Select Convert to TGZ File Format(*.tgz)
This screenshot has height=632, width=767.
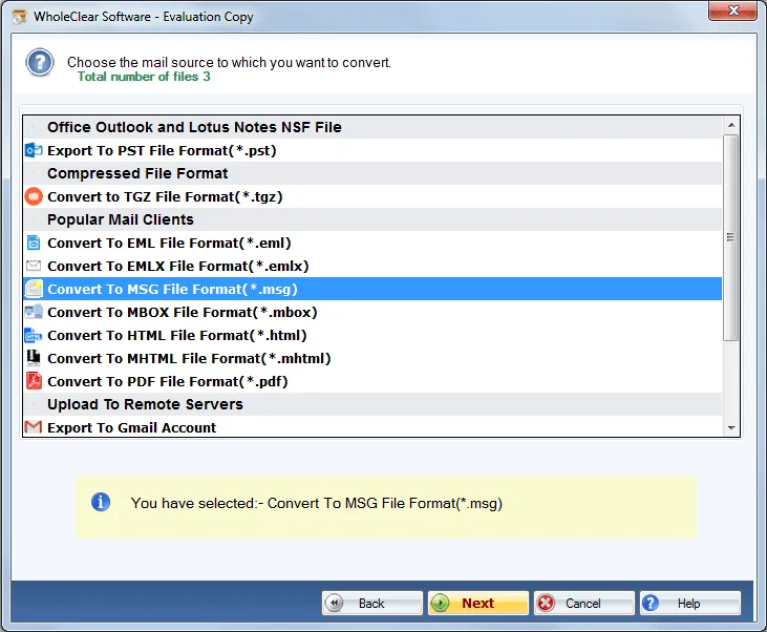[372, 197]
